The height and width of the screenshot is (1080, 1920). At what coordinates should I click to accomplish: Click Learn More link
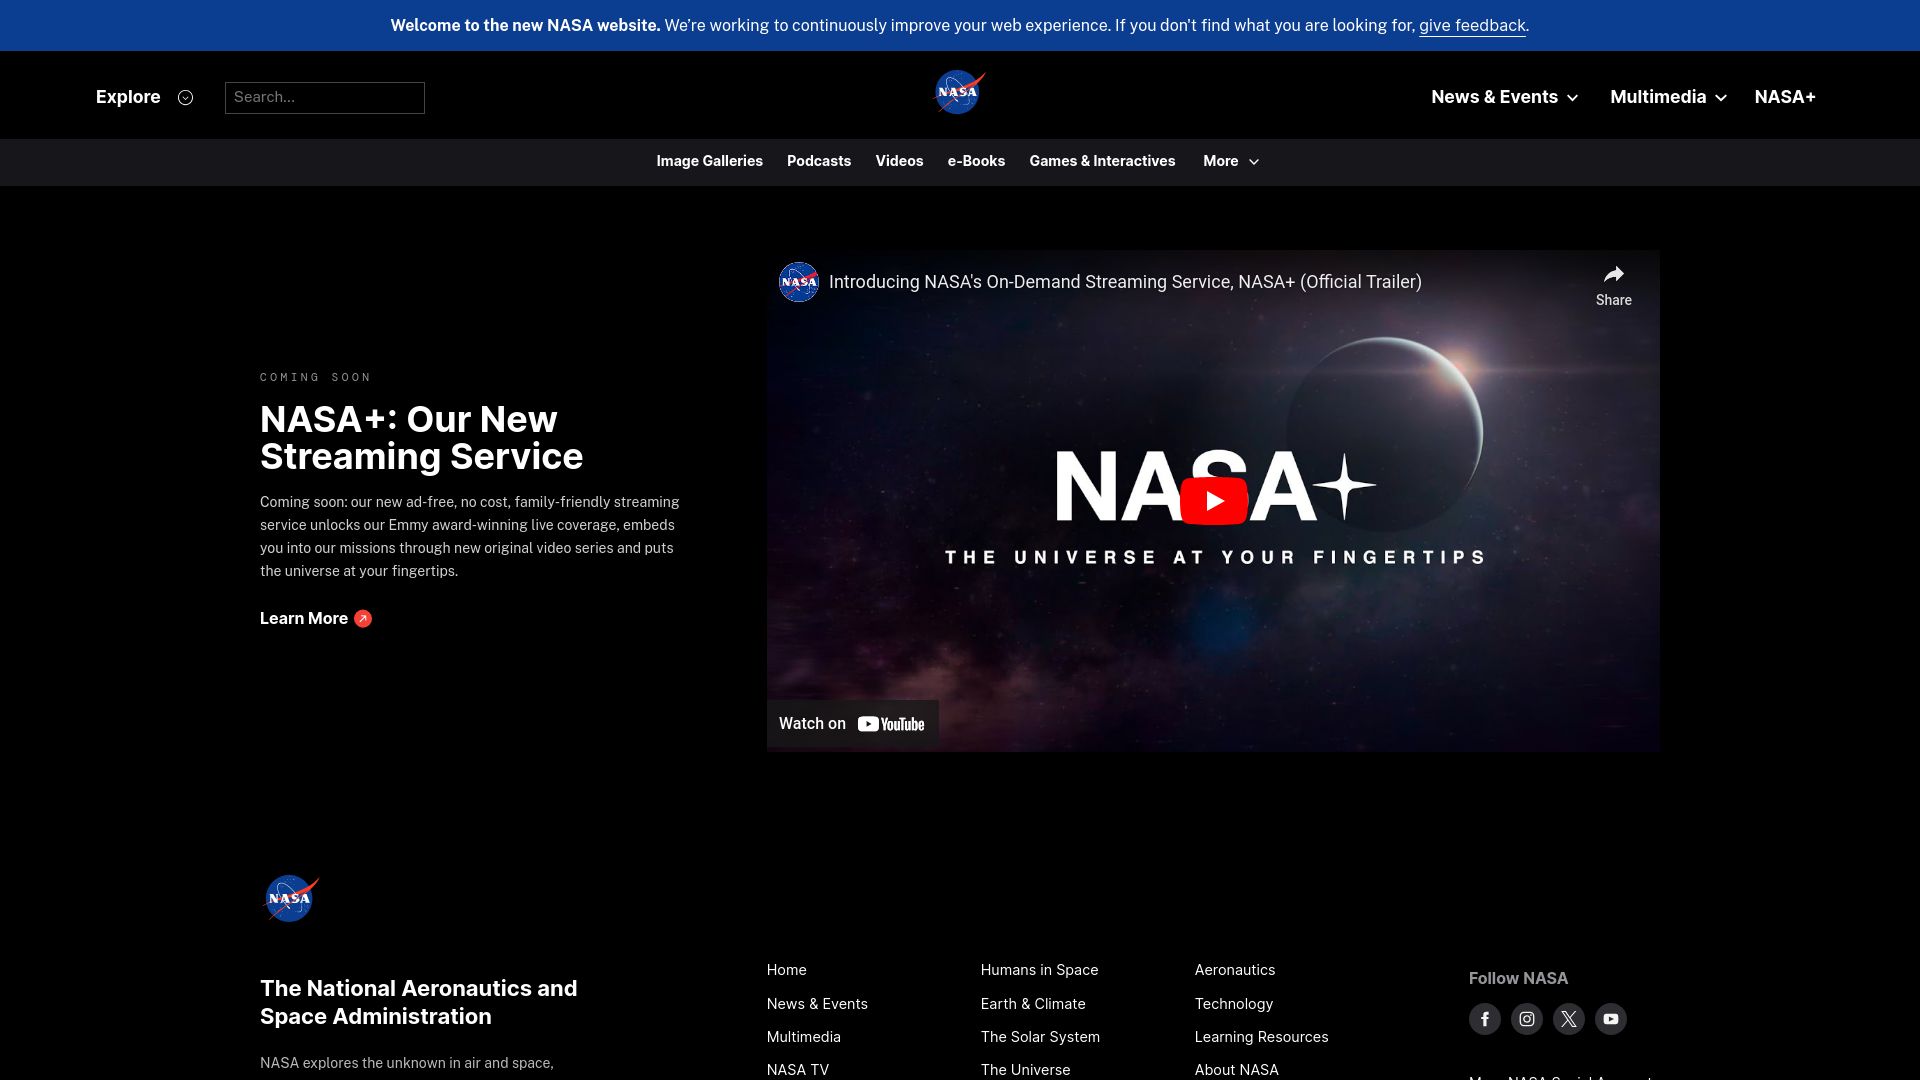(x=304, y=619)
